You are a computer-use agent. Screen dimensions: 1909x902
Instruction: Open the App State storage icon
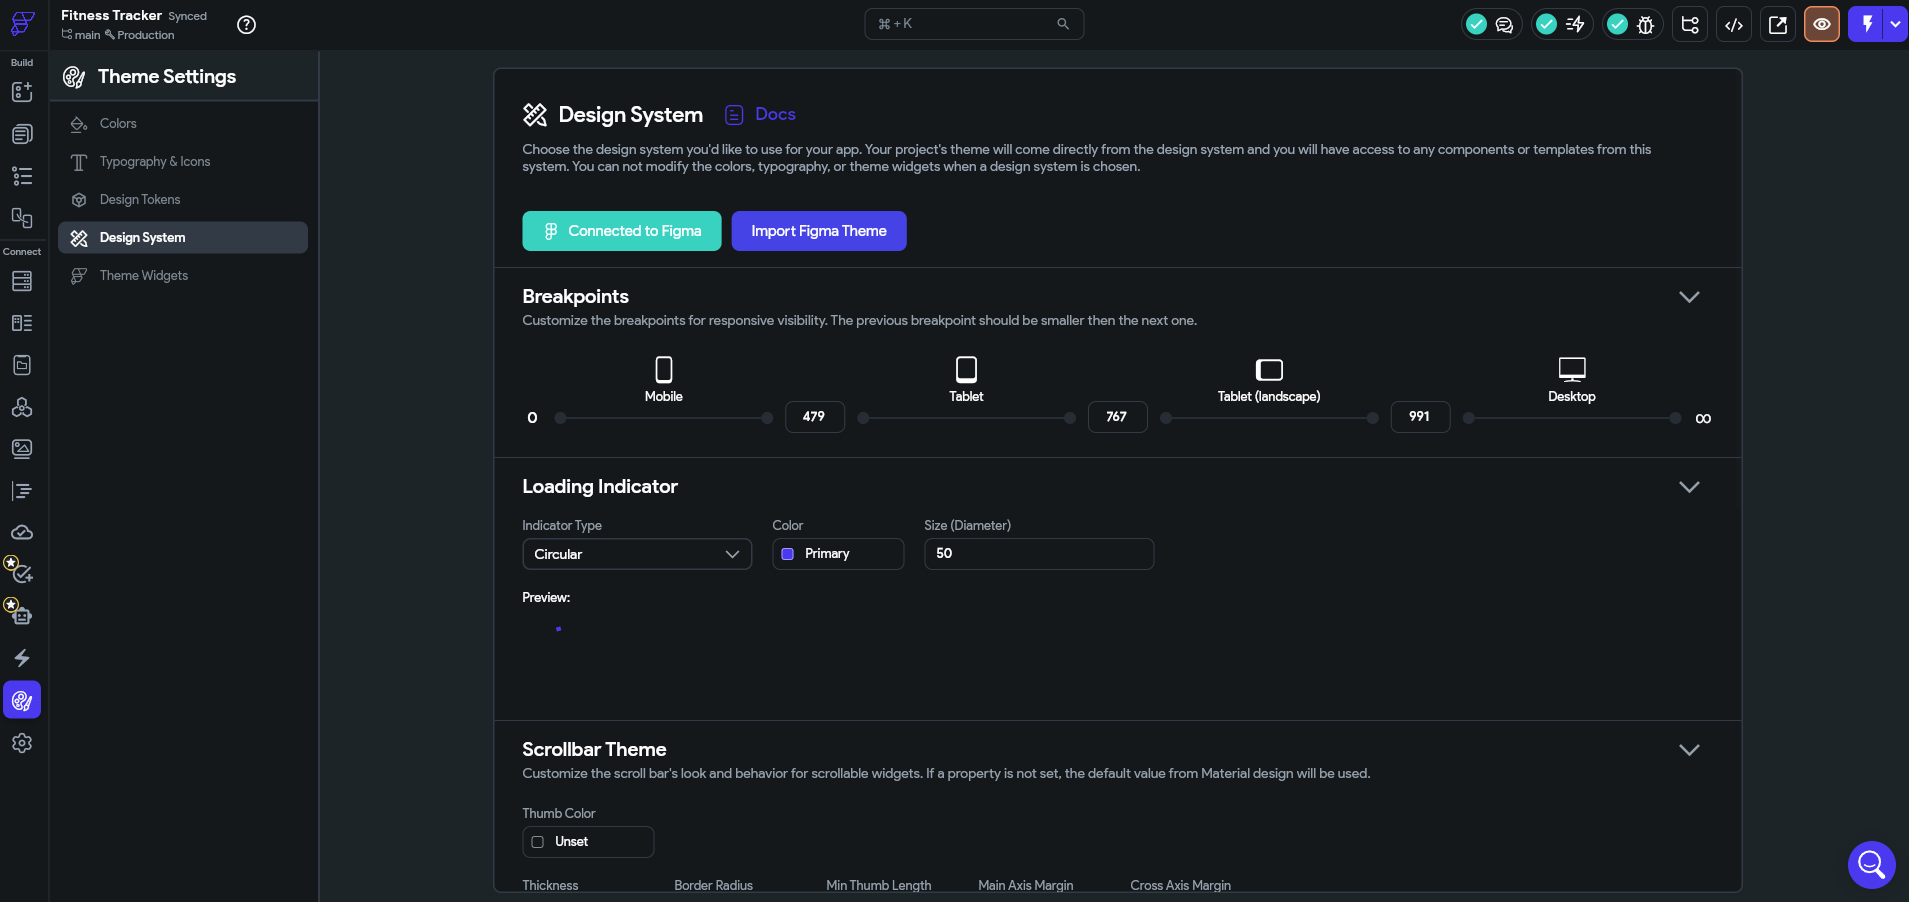tap(22, 365)
